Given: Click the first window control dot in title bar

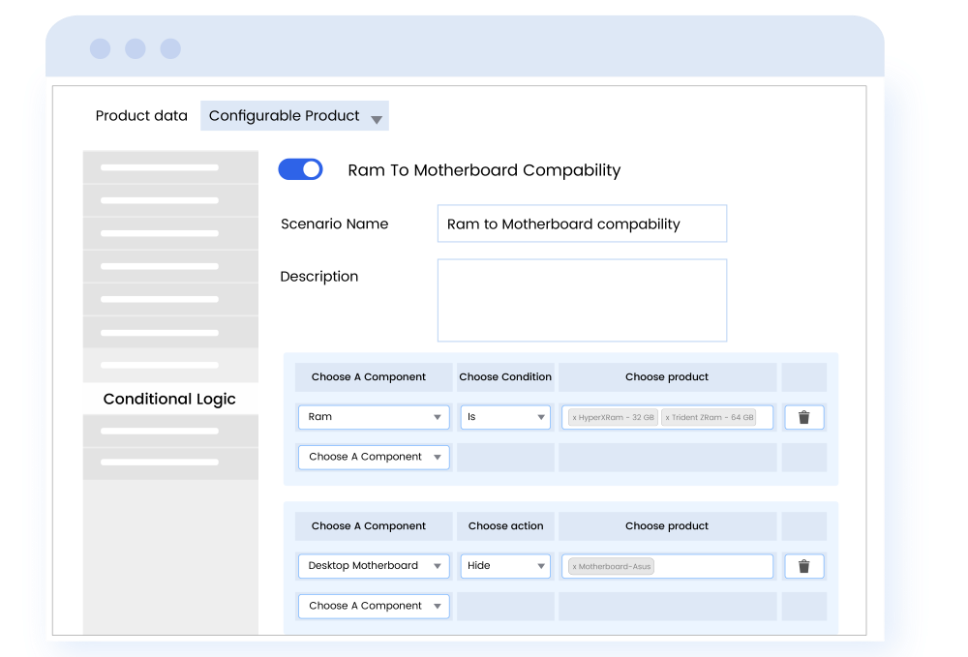Looking at the screenshot, I should (x=100, y=48).
